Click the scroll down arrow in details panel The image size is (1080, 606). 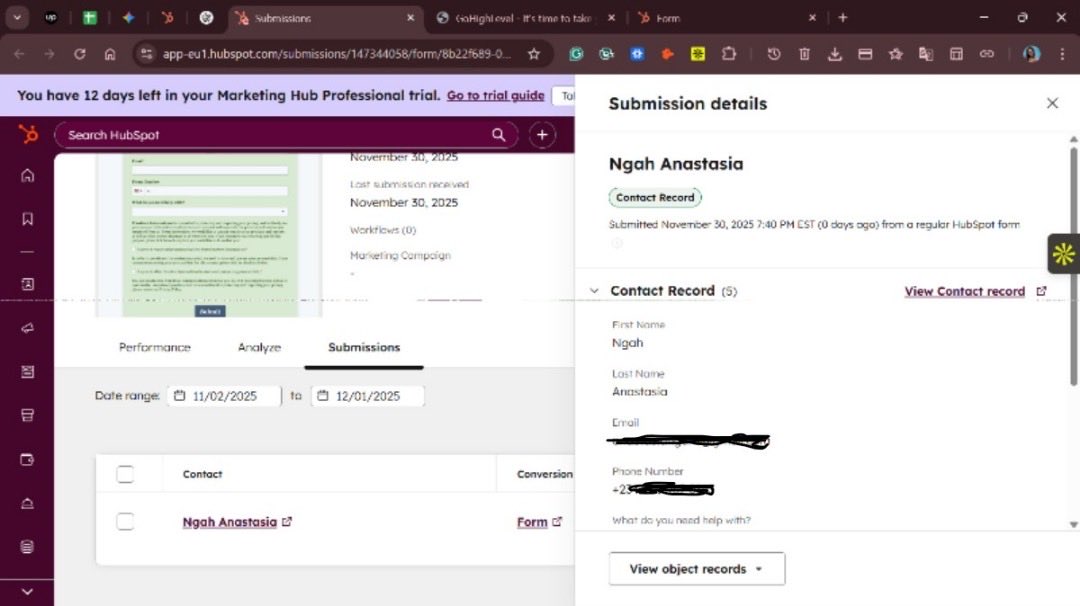coord(1073,525)
